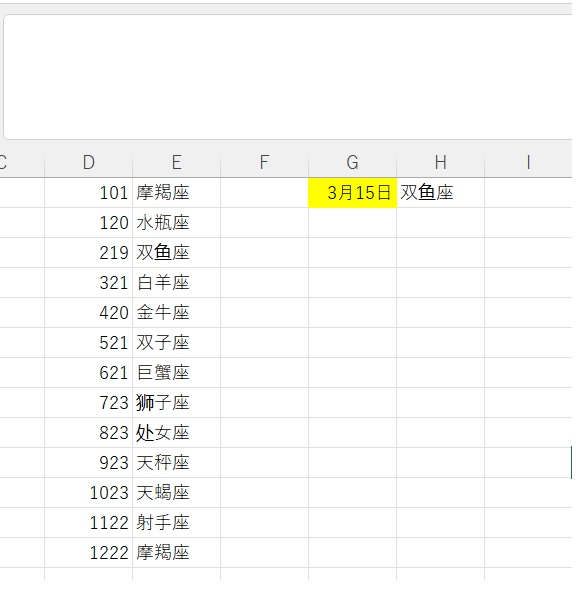Select the cell with value 321

tap(89, 283)
